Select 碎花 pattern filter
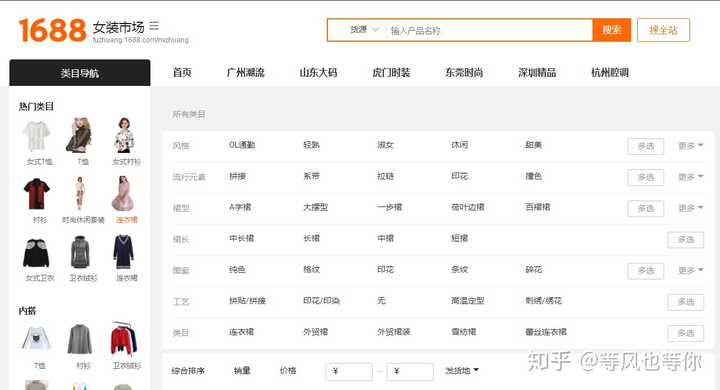The image size is (720, 390). coord(534,270)
